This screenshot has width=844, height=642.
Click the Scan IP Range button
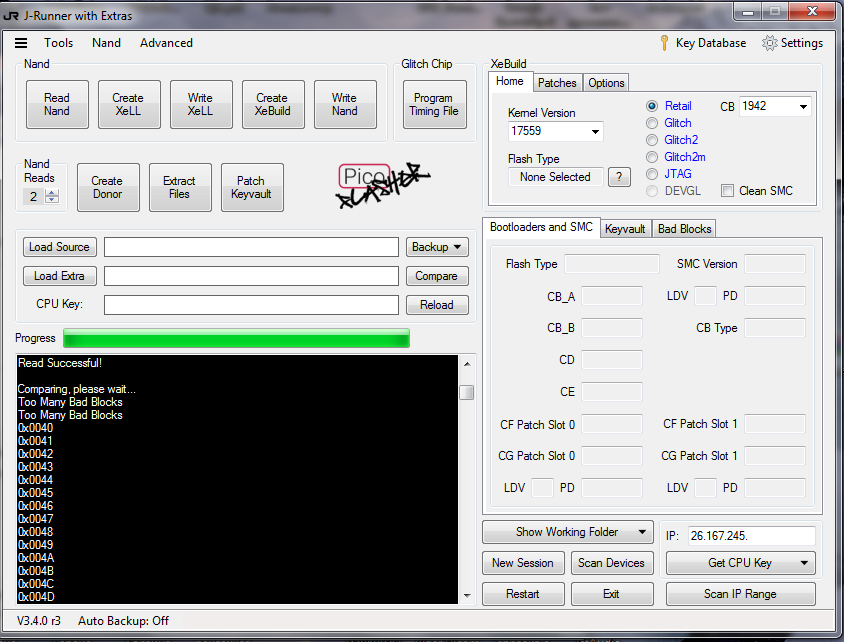point(740,594)
